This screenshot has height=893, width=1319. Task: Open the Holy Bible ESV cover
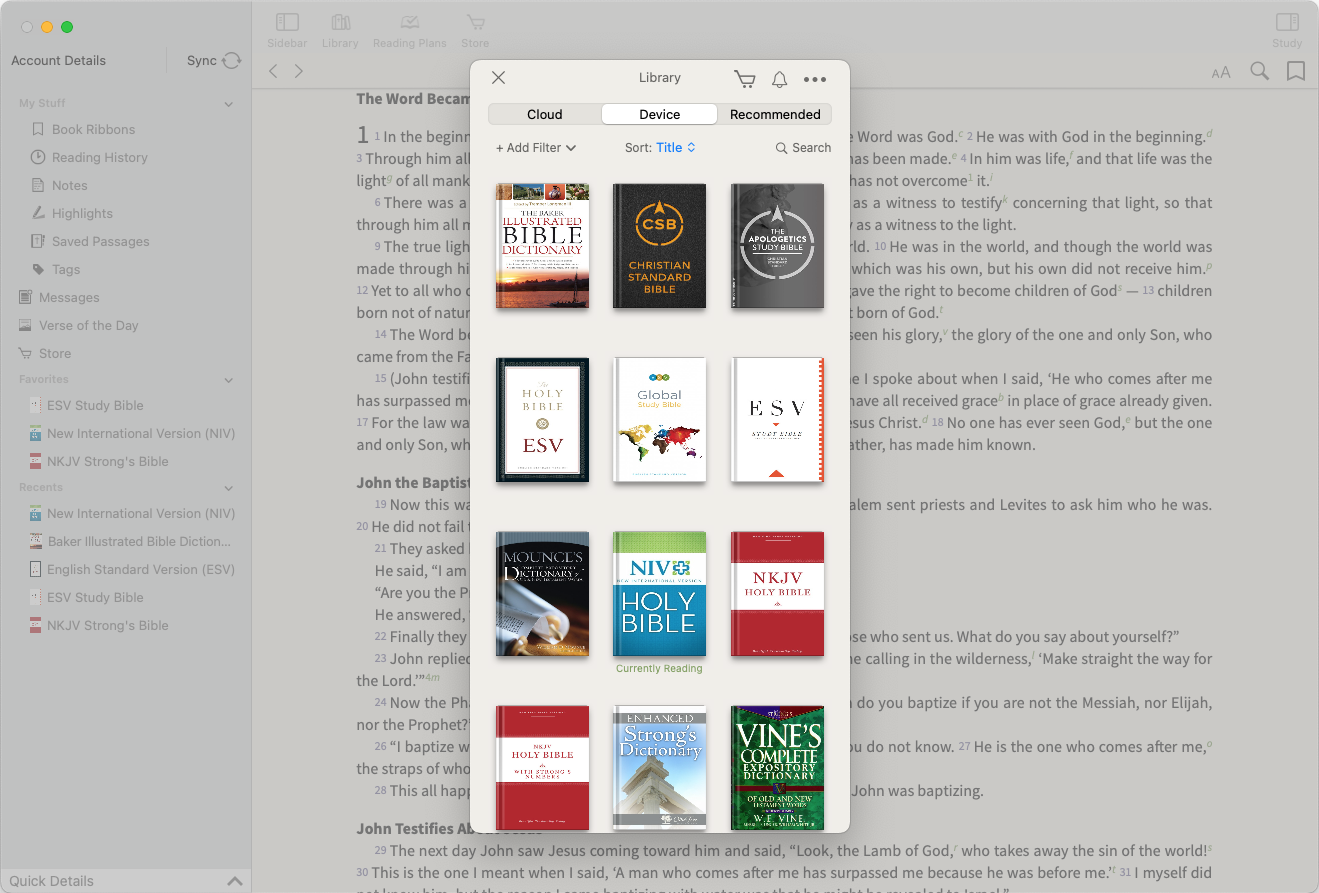click(x=542, y=420)
